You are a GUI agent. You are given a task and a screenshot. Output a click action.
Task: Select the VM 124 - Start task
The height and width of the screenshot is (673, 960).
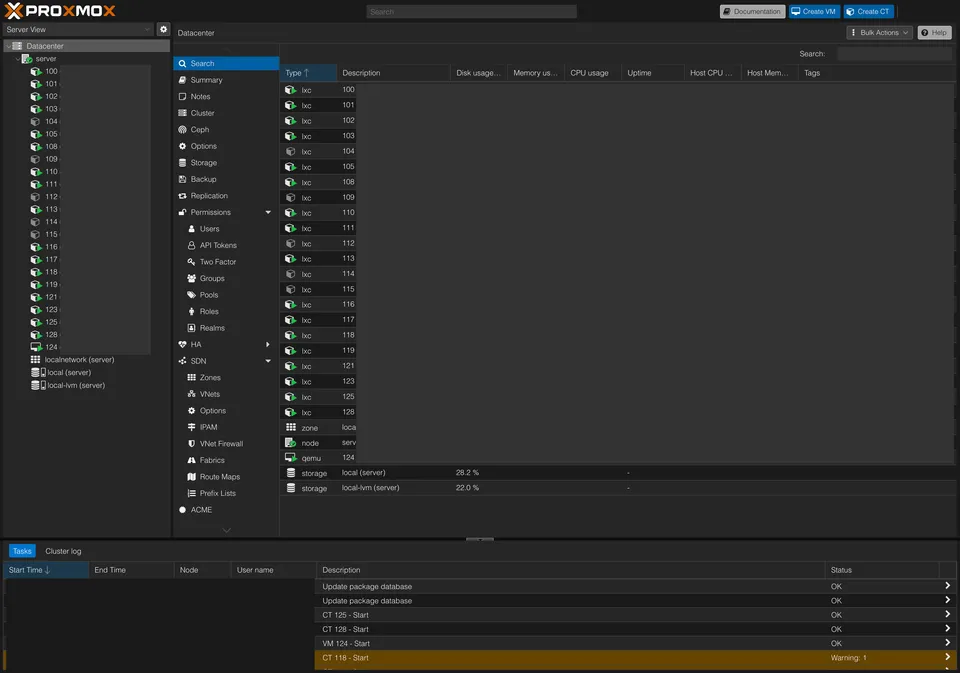(x=634, y=644)
